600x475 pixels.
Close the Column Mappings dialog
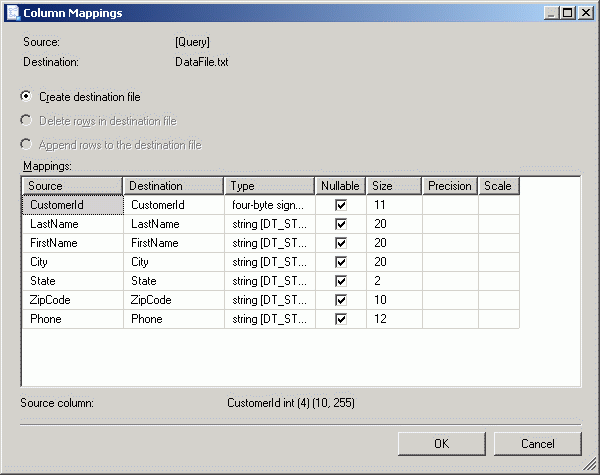pyautogui.click(x=584, y=12)
